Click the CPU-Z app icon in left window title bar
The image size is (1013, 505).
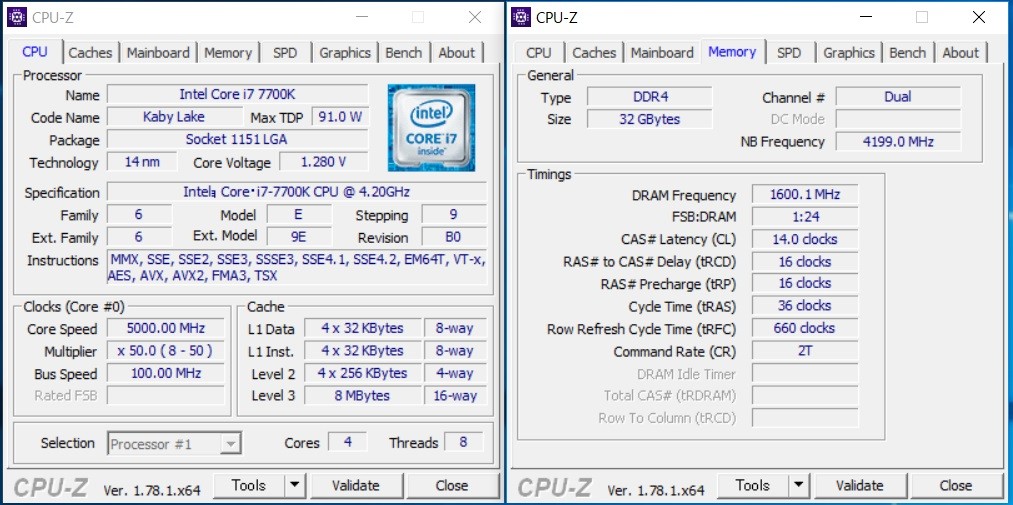tap(16, 17)
